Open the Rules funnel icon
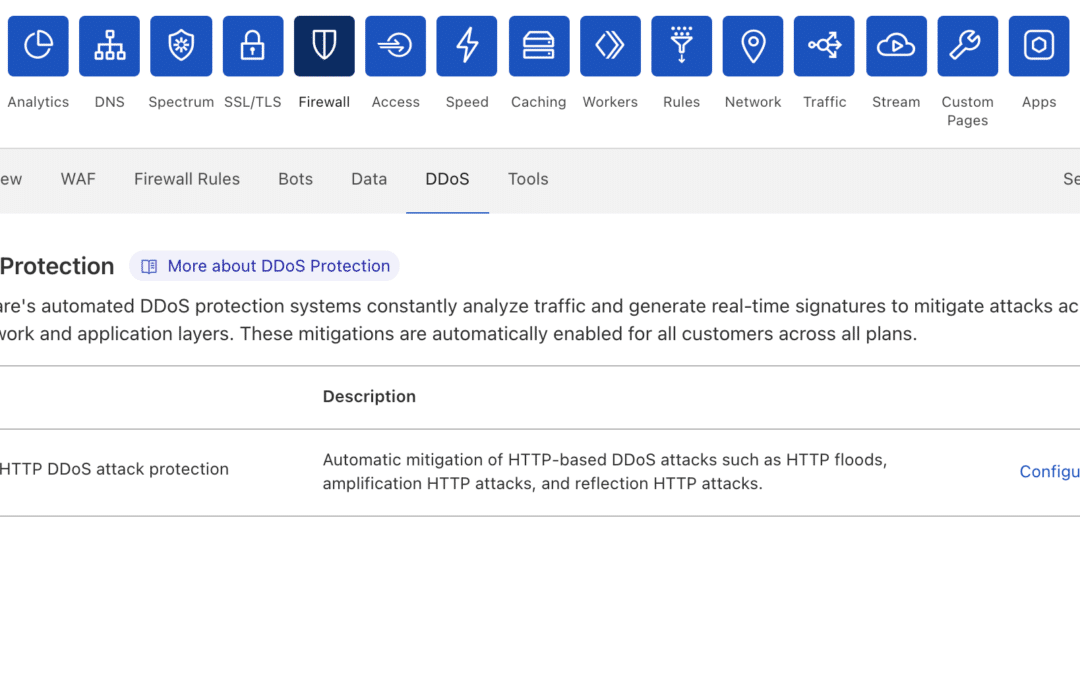1080x675 pixels. coord(681,45)
